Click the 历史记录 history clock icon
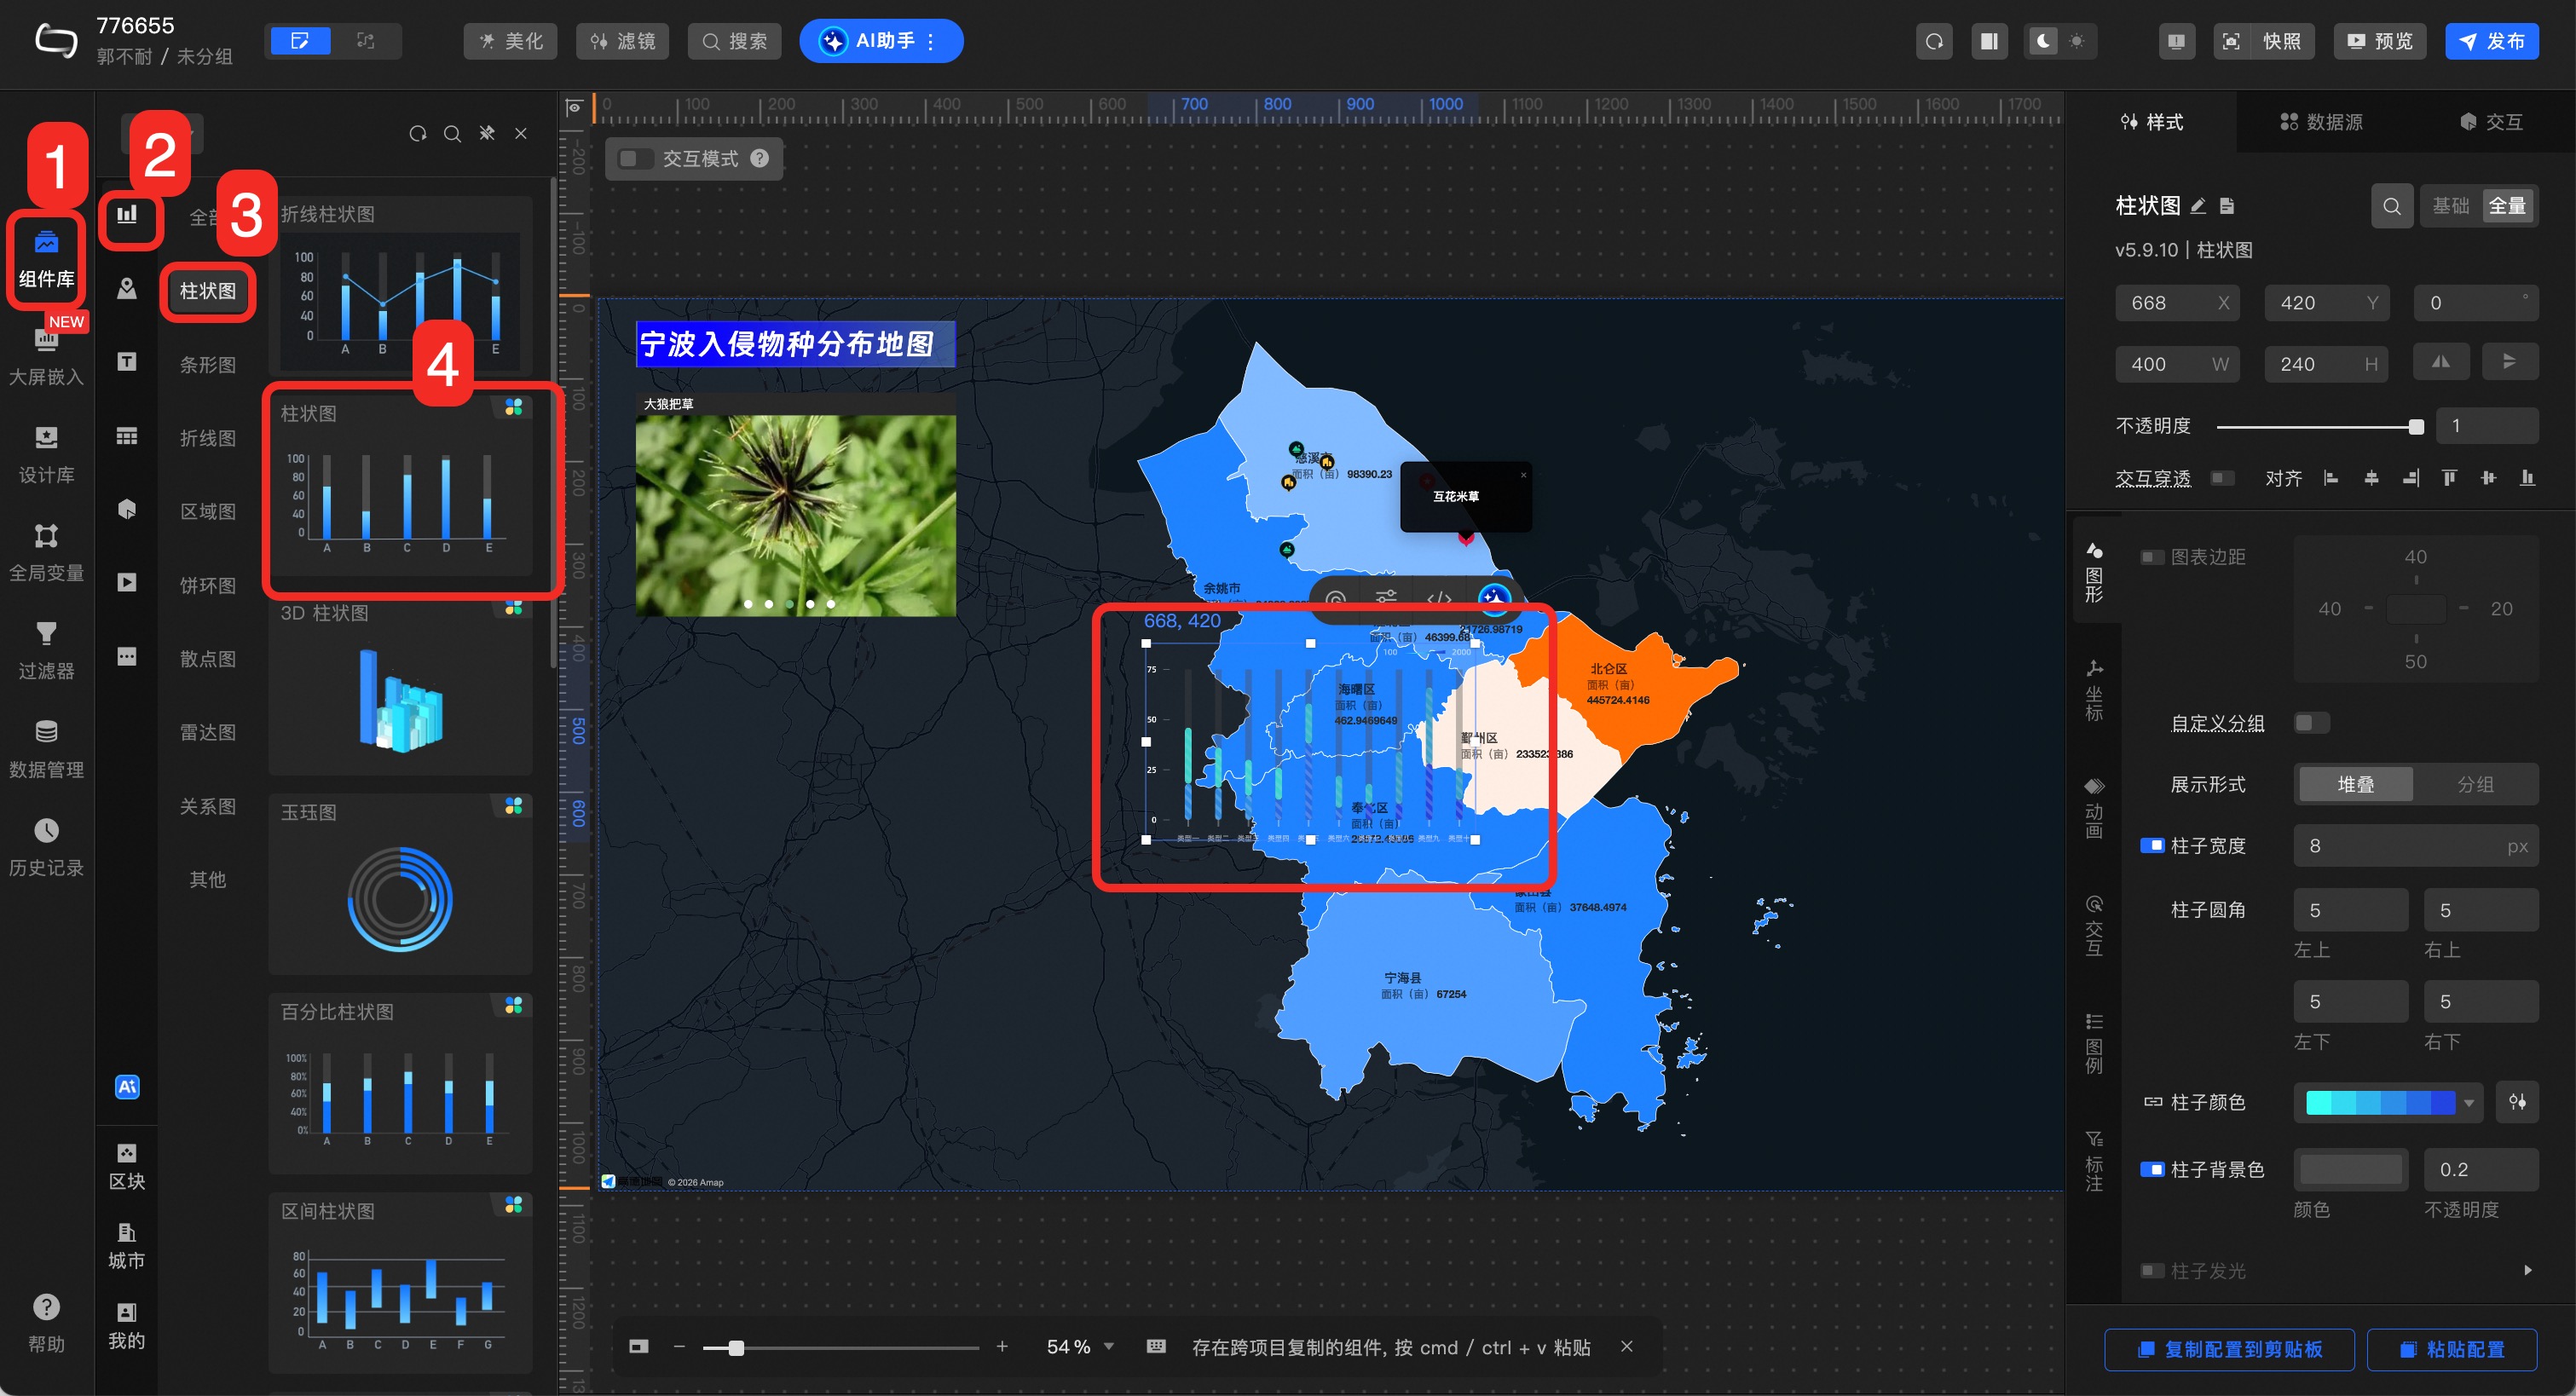The height and width of the screenshot is (1396, 2576). pyautogui.click(x=46, y=830)
